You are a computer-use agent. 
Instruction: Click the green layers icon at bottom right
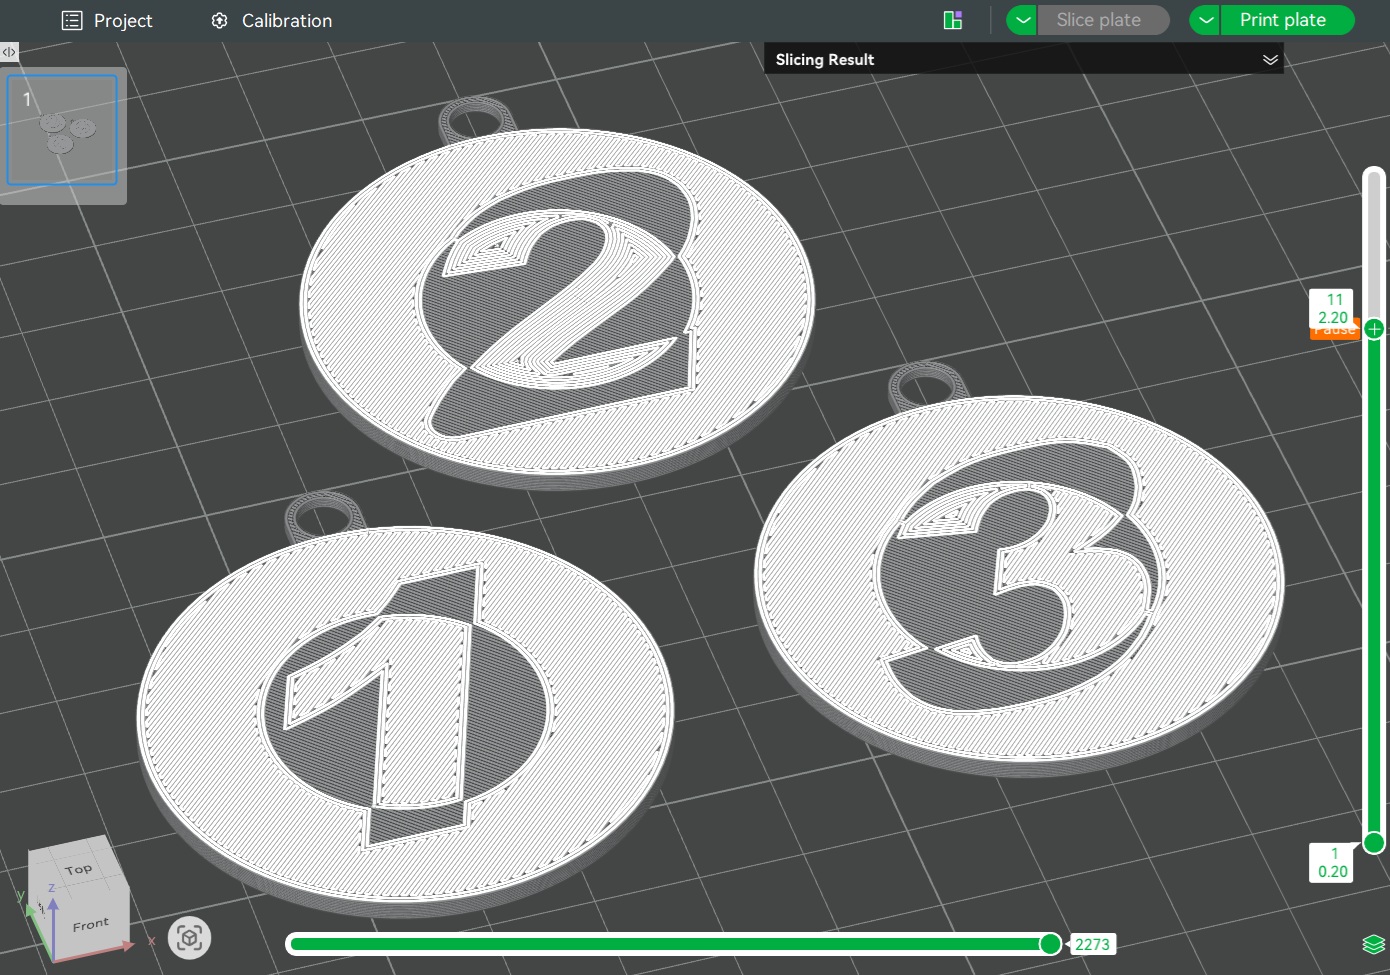coord(1373,944)
